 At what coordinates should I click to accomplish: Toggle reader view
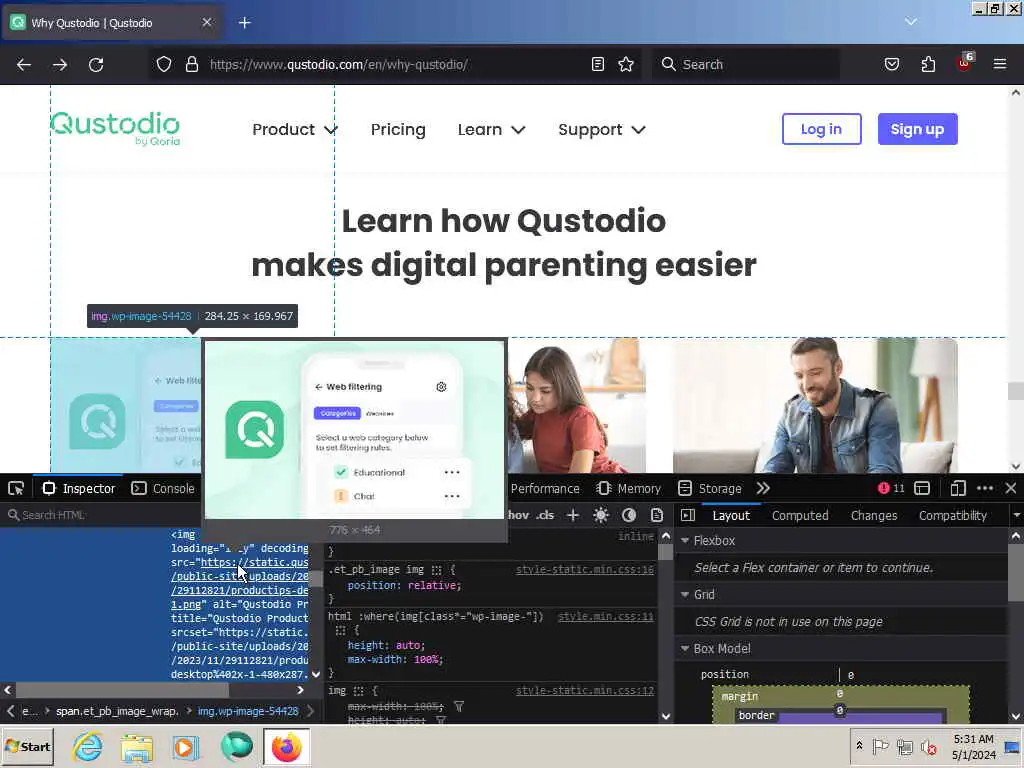(598, 64)
